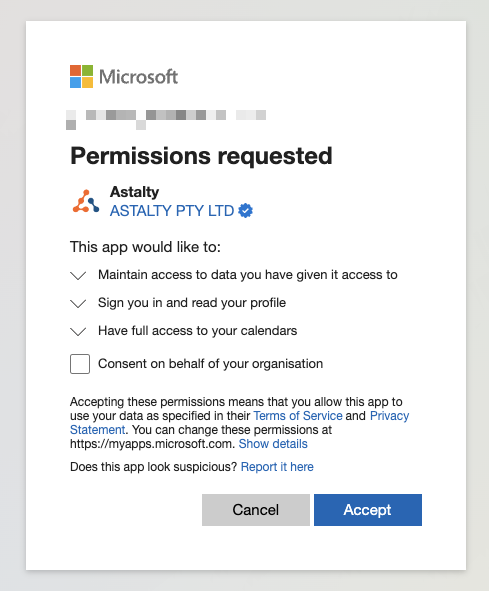Open the Terms of Service link
The width and height of the screenshot is (489, 591).
(x=298, y=416)
